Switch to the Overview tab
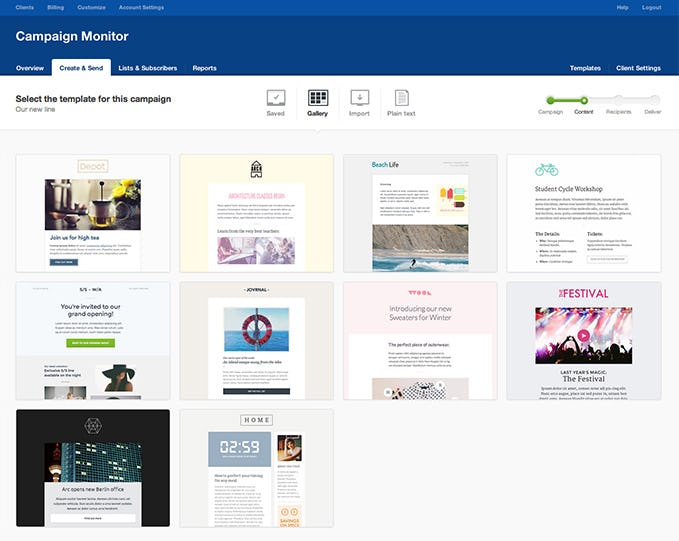The image size is (679, 541). pos(30,68)
